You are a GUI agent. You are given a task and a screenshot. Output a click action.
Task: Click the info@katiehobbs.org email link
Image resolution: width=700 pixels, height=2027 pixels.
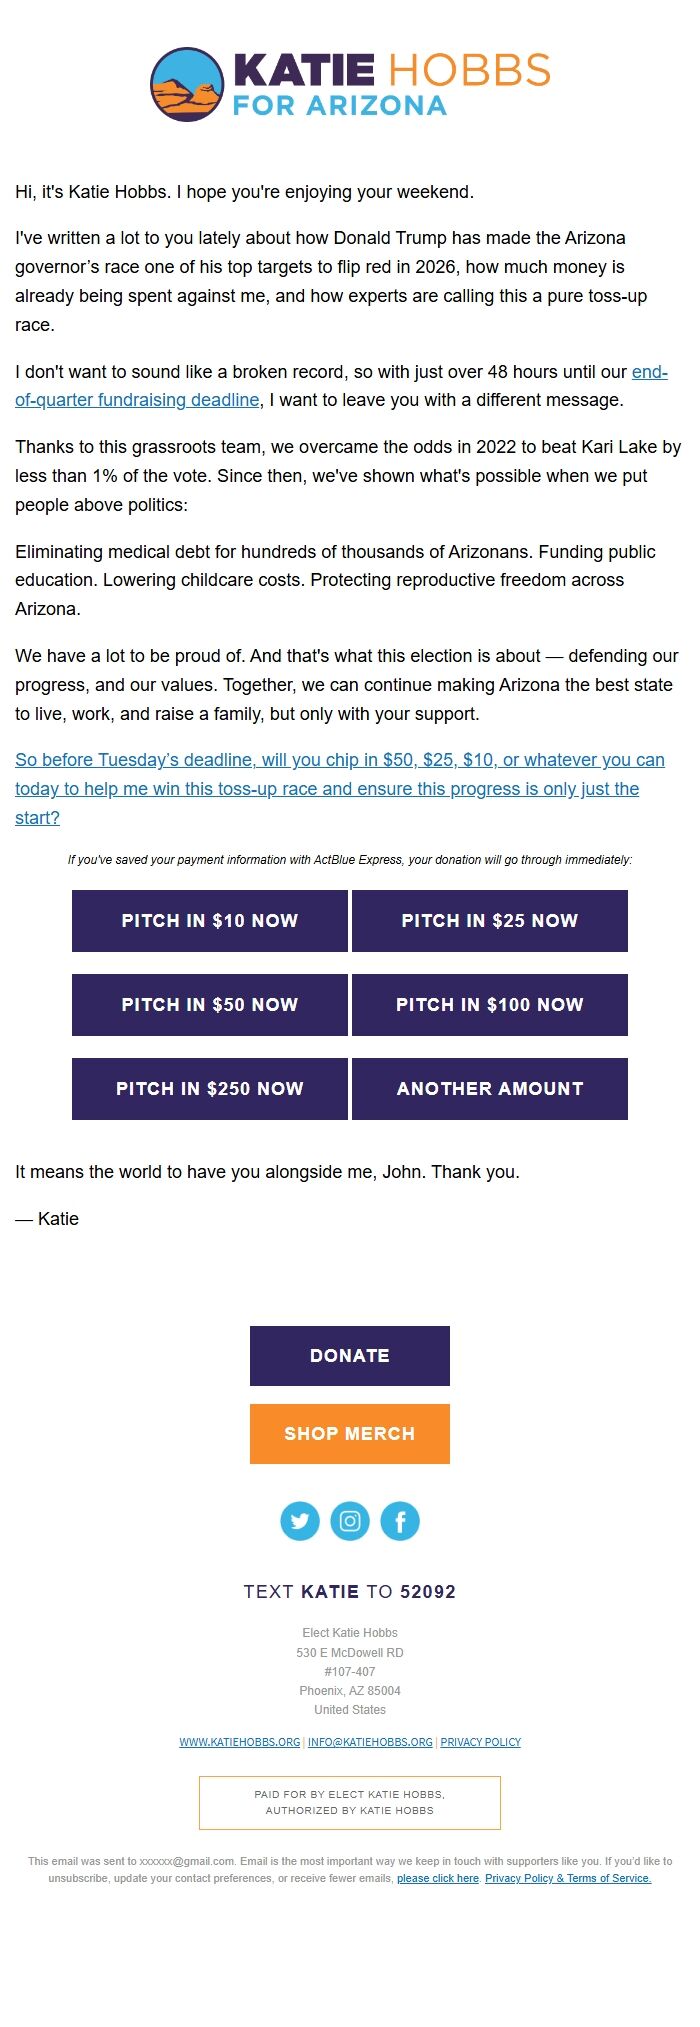click(370, 1742)
